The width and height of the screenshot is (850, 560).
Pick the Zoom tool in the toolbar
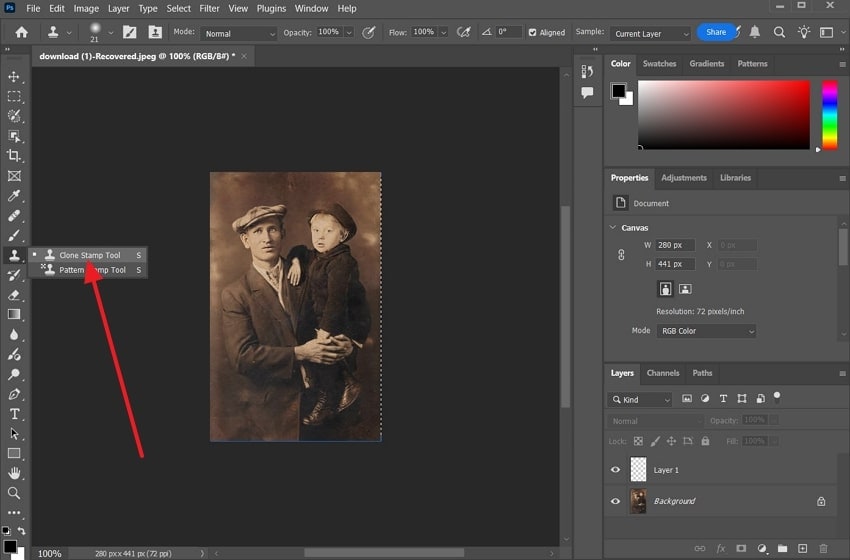pyautogui.click(x=14, y=493)
